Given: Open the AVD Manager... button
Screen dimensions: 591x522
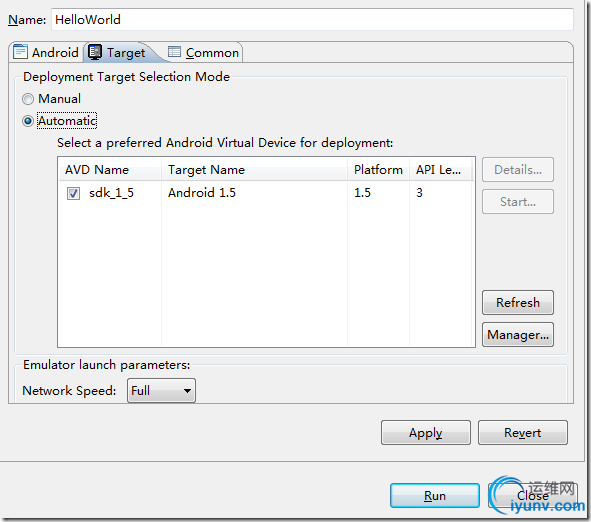Looking at the screenshot, I should [518, 334].
